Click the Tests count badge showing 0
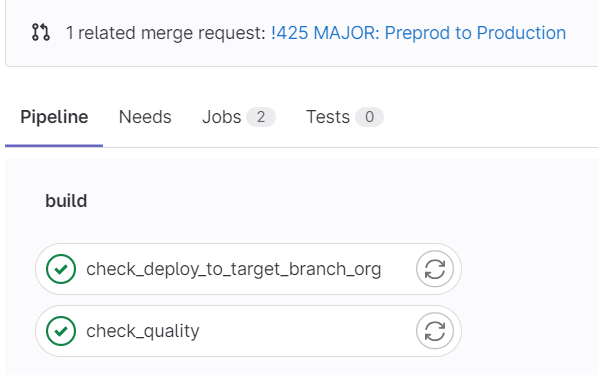 click(369, 117)
